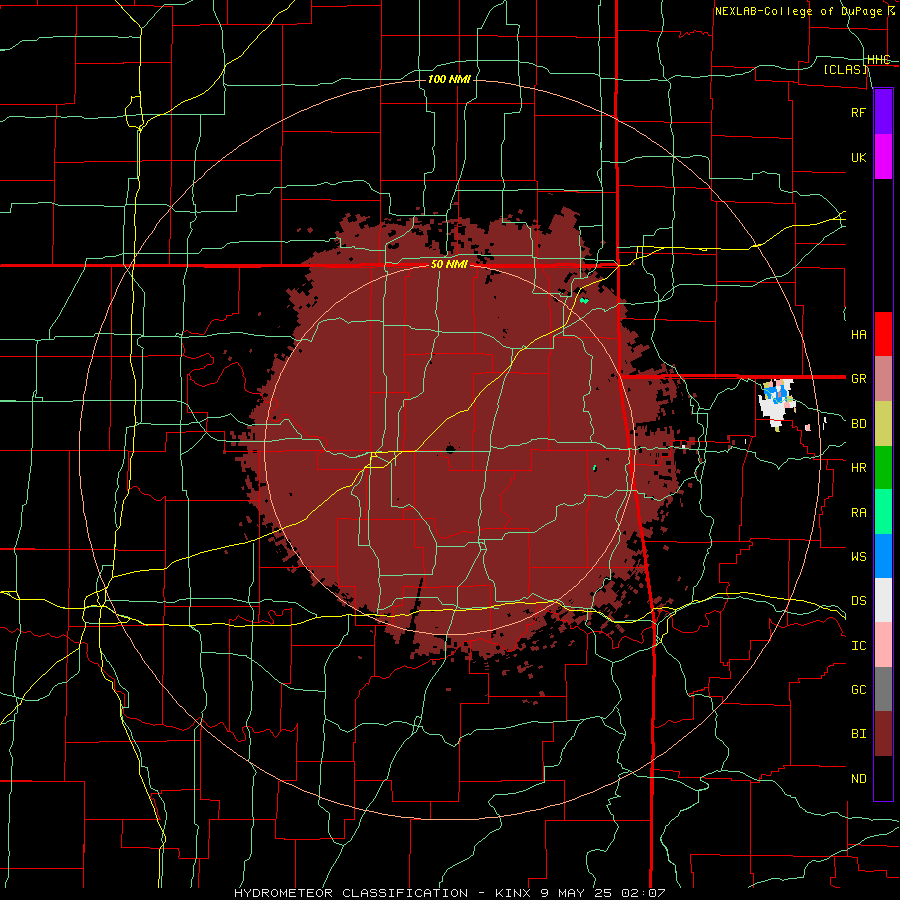The image size is (900, 900).
Task: Click the GC gray color swatch
Action: coord(883,689)
